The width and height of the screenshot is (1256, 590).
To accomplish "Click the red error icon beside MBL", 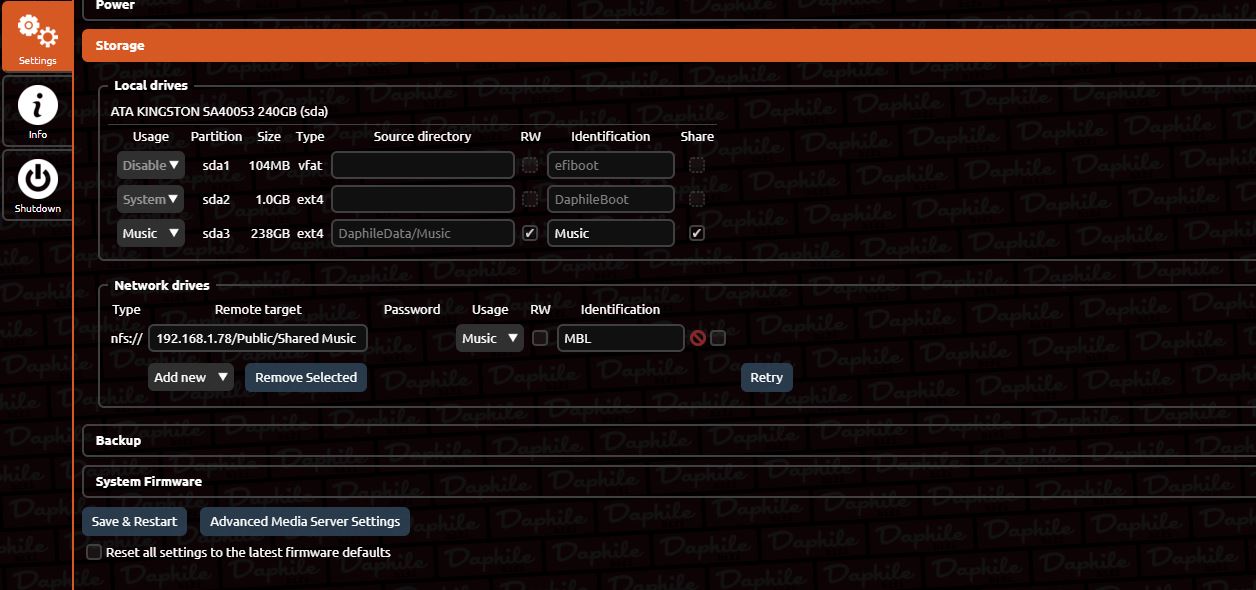I will point(698,338).
